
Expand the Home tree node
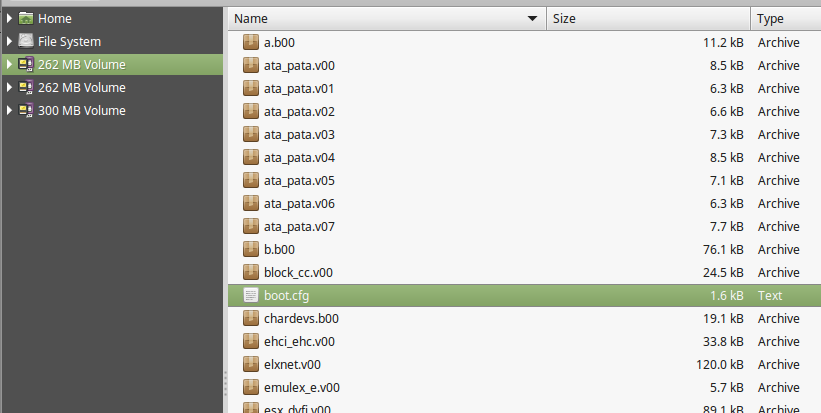(x=9, y=18)
